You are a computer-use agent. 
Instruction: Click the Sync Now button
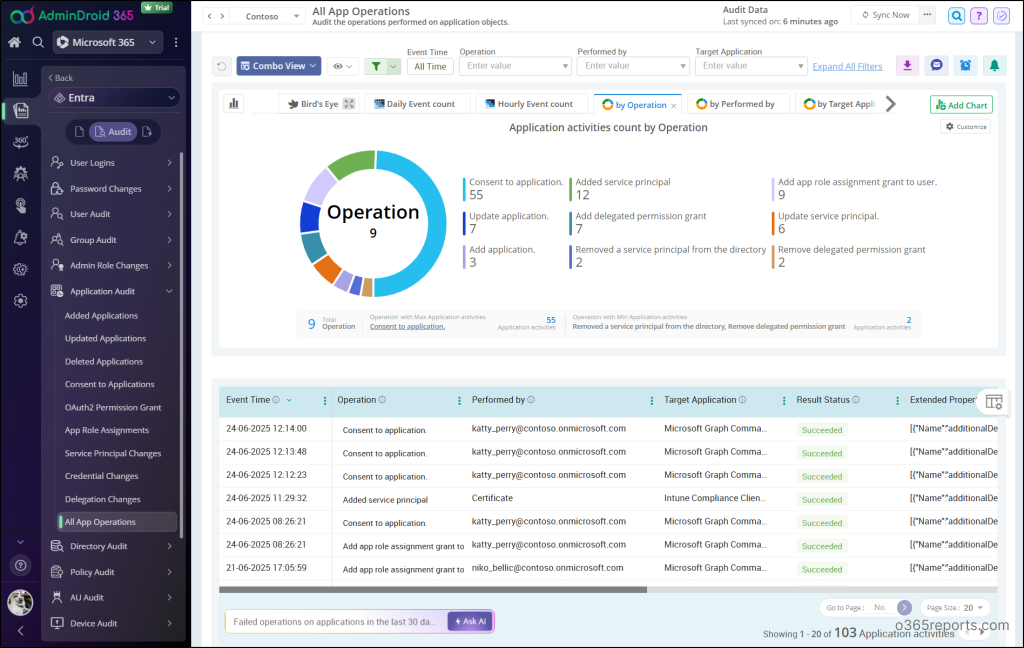[x=885, y=14]
